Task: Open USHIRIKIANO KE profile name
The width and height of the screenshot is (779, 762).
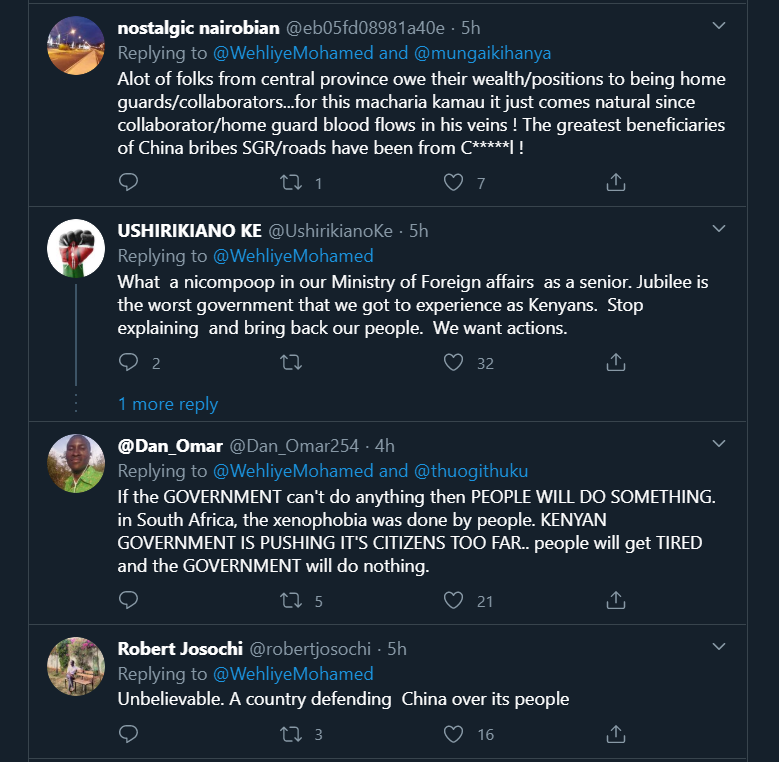Action: 190,231
